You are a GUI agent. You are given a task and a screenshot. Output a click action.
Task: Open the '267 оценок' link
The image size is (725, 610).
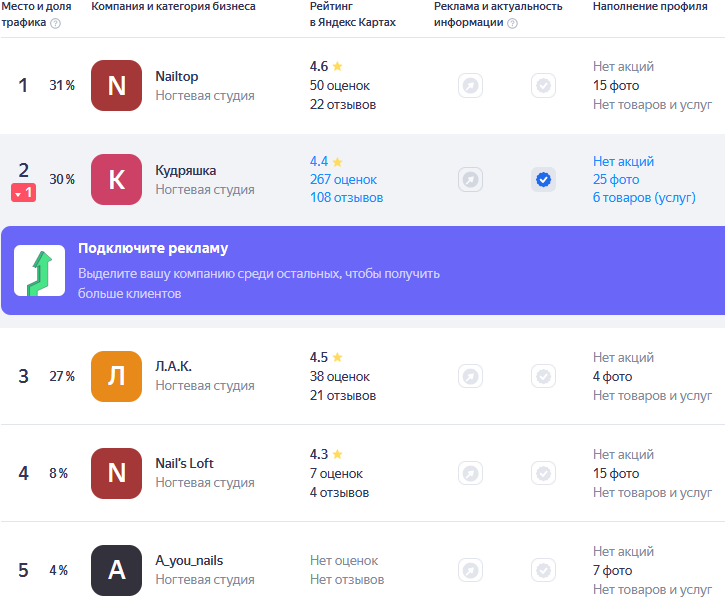tap(344, 179)
